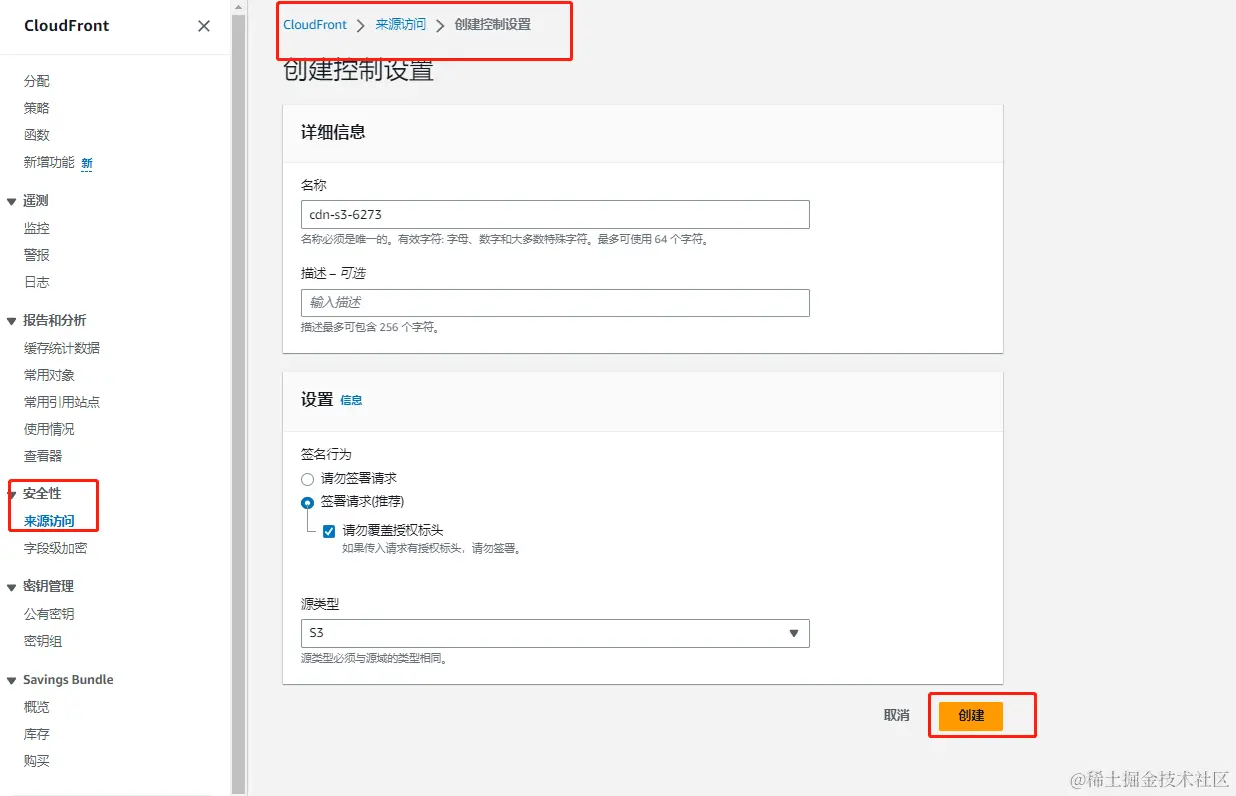
Task: Select 来源访问 in the sidebar
Action: (x=50, y=521)
